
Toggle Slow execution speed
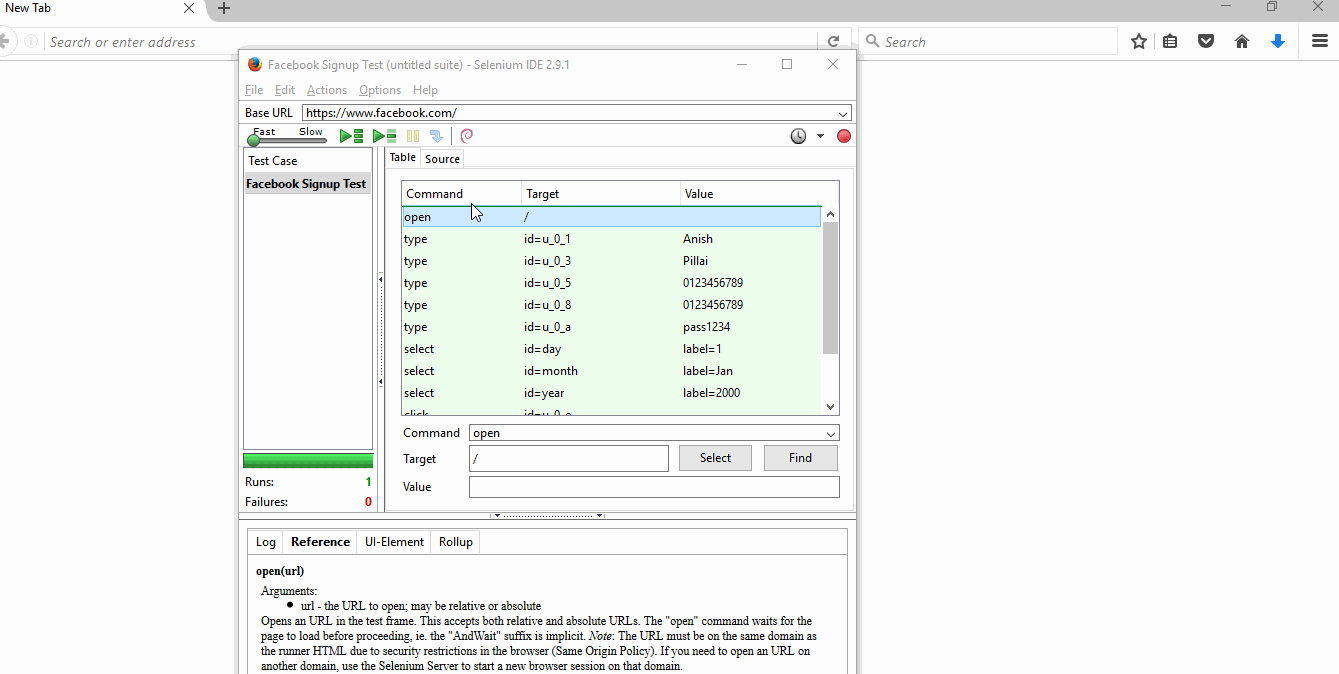tap(310, 132)
